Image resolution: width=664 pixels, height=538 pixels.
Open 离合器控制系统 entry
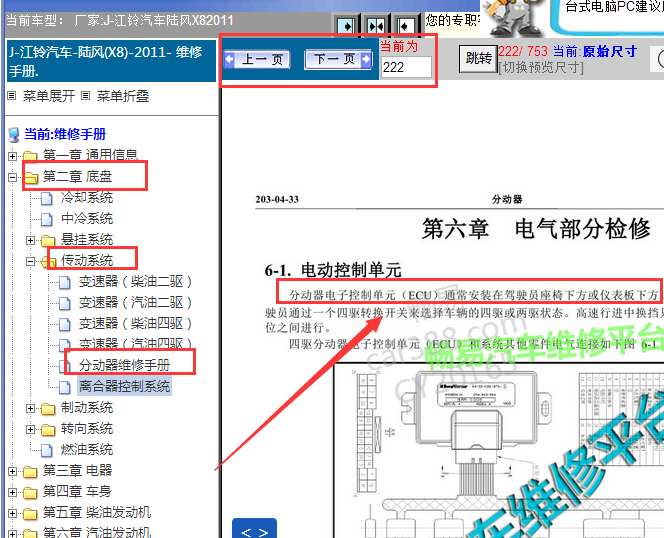click(x=124, y=386)
